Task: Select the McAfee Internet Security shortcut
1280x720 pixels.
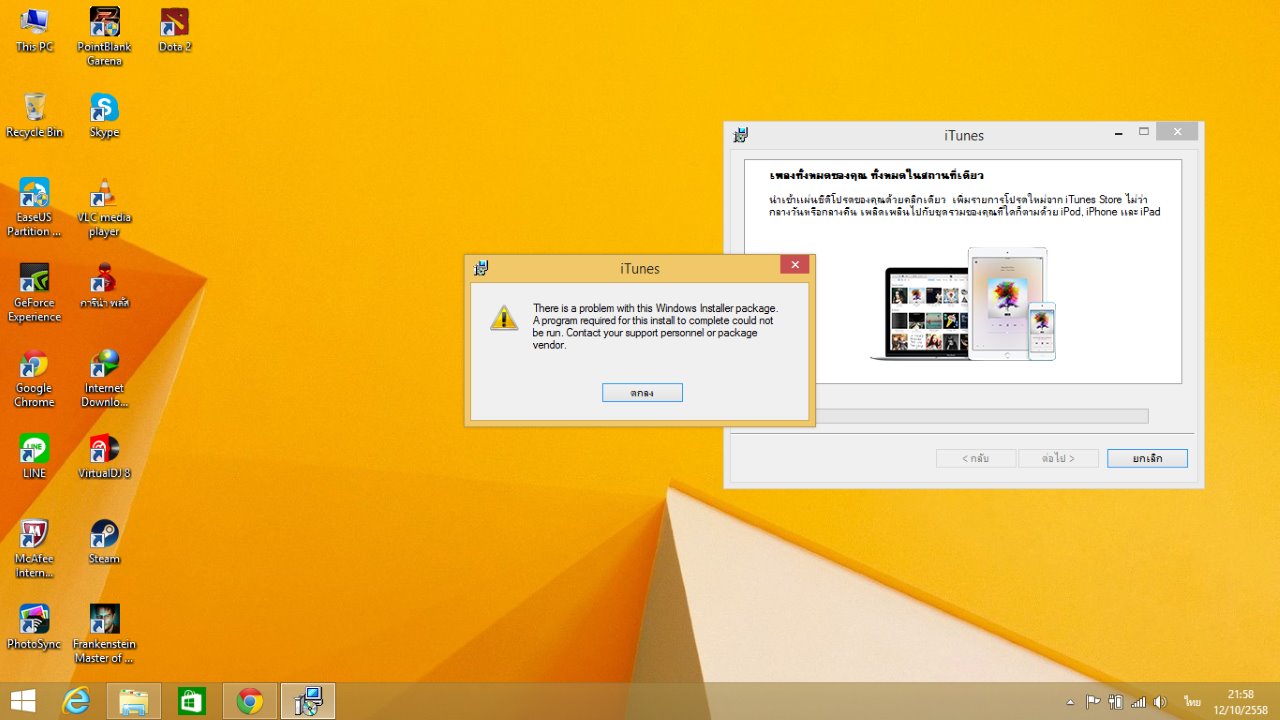Action: (x=34, y=549)
